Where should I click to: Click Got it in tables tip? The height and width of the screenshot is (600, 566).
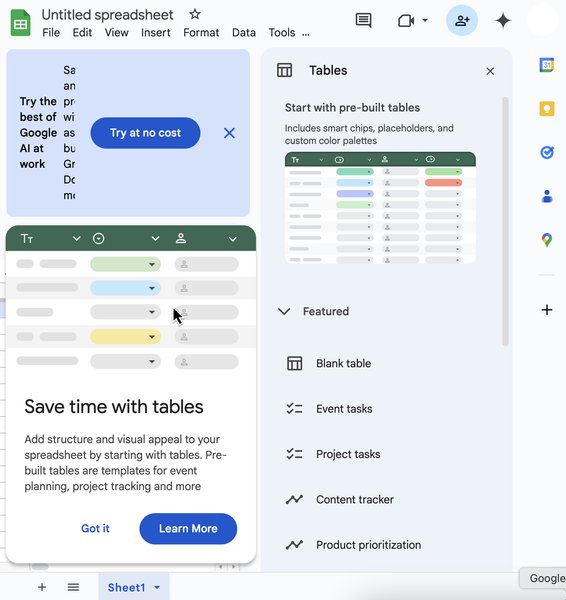pos(95,528)
